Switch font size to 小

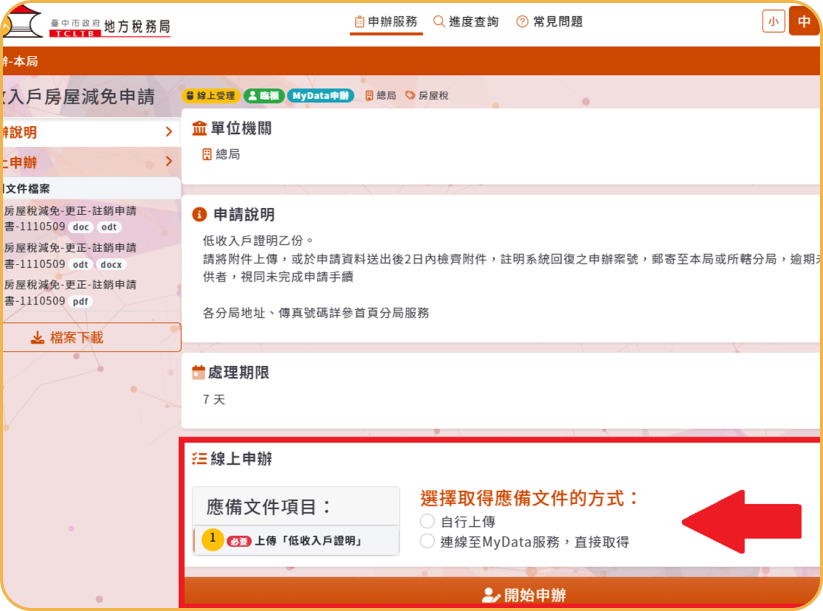click(773, 21)
